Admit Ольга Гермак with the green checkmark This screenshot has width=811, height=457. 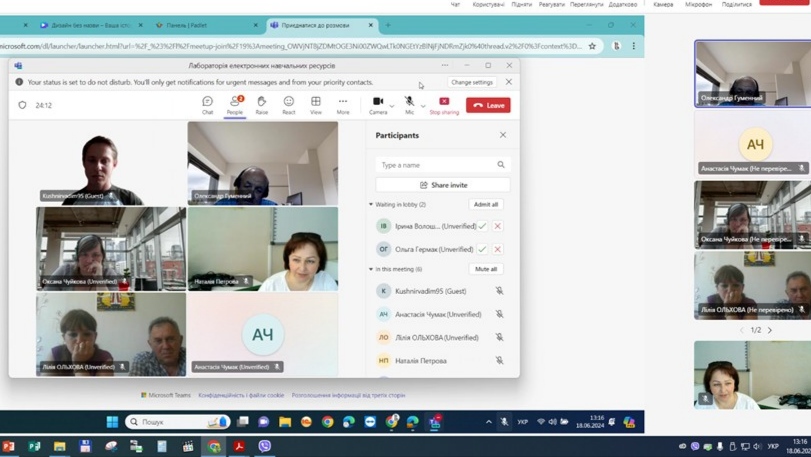click(482, 249)
